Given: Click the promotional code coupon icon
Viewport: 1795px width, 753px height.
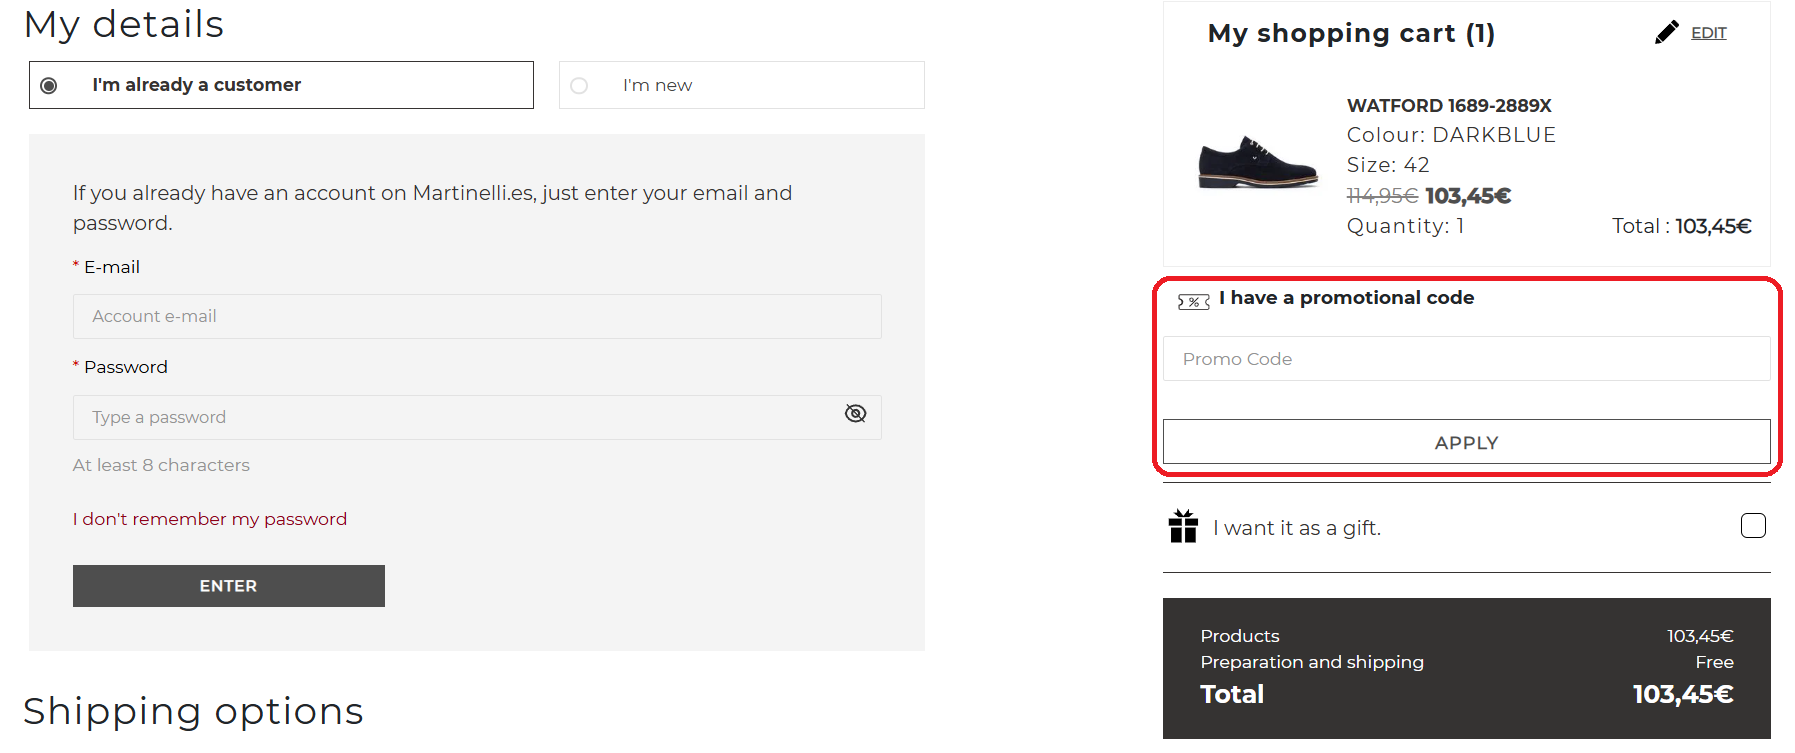Looking at the screenshot, I should [1193, 301].
